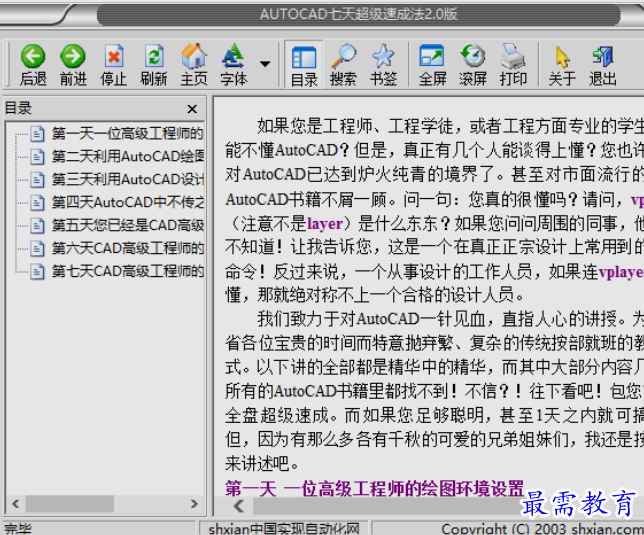
Task: Click the 前进 (Forward) green arrow icon
Action: (73, 56)
